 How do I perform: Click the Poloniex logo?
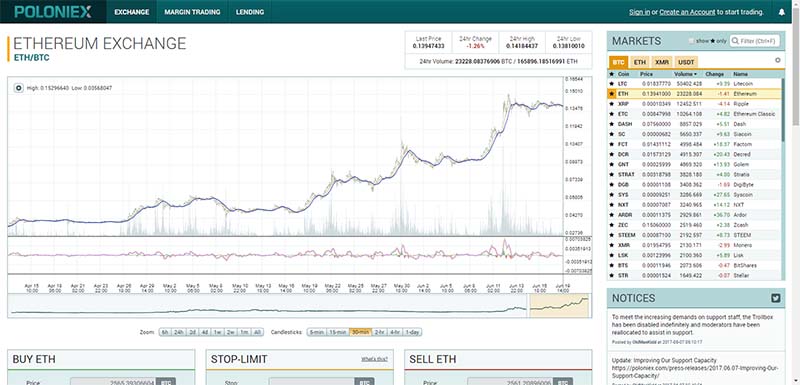[x=53, y=12]
